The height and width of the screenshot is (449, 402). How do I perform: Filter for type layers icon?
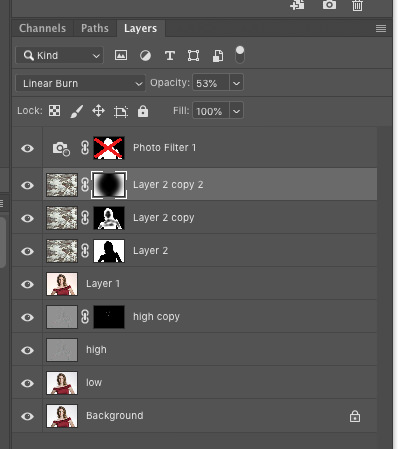pyautogui.click(x=170, y=55)
